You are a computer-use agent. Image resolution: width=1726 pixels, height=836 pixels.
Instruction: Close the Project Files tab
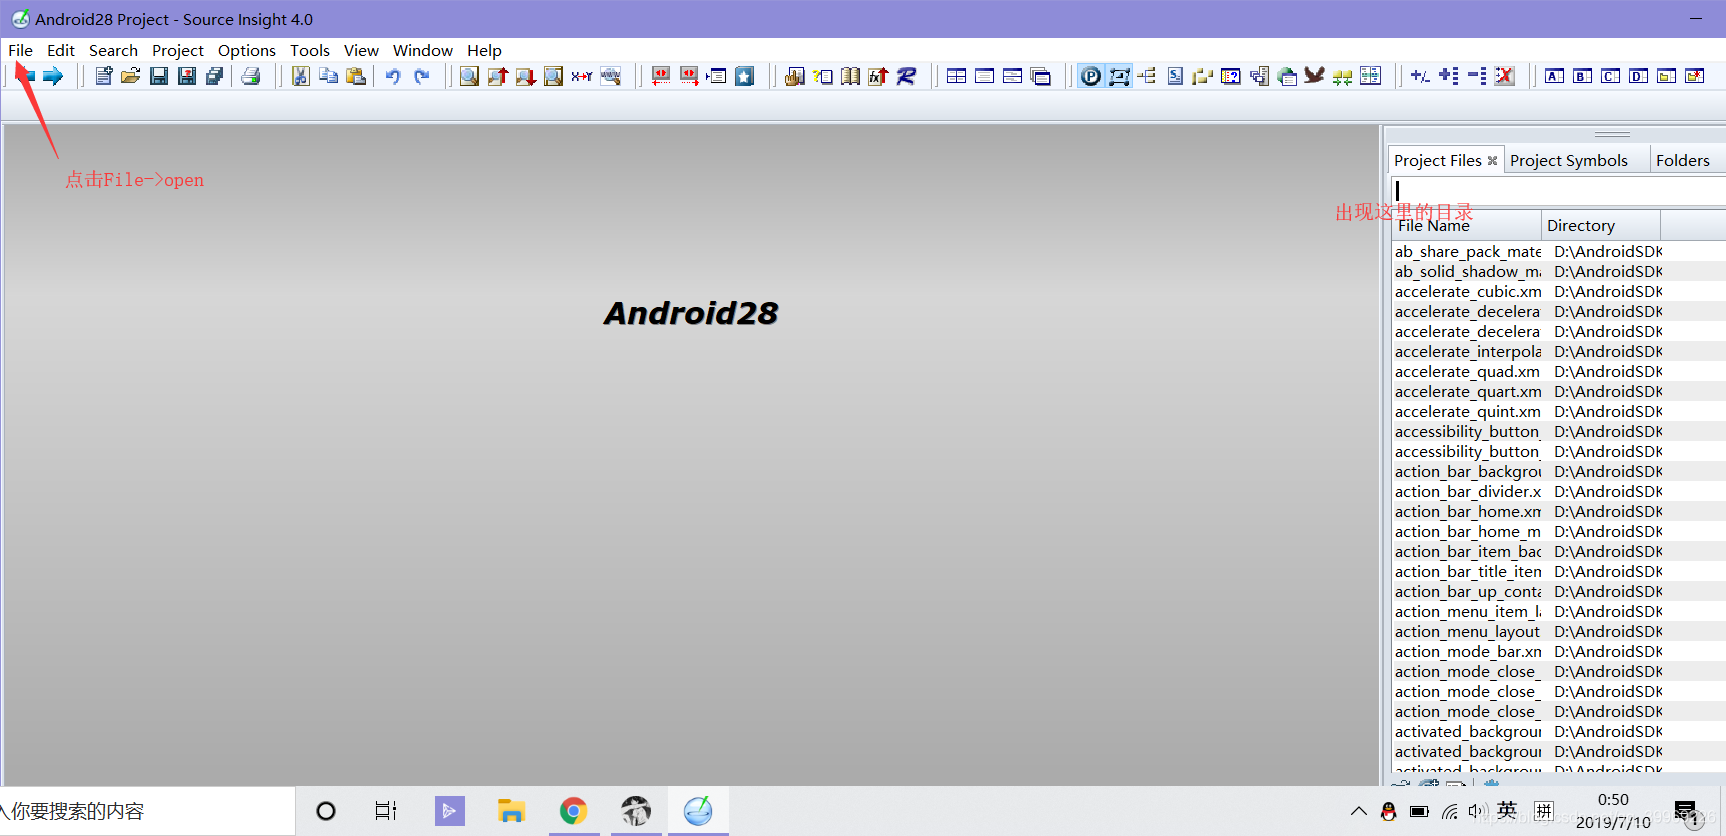[x=1492, y=160]
